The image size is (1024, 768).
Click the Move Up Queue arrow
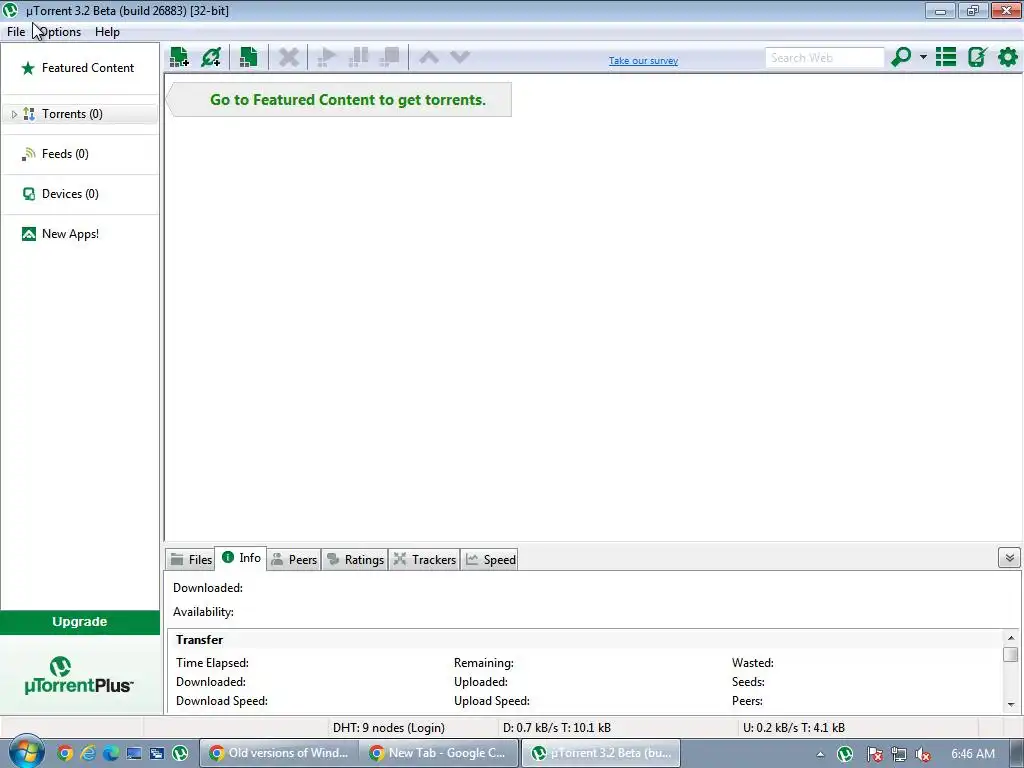point(428,57)
